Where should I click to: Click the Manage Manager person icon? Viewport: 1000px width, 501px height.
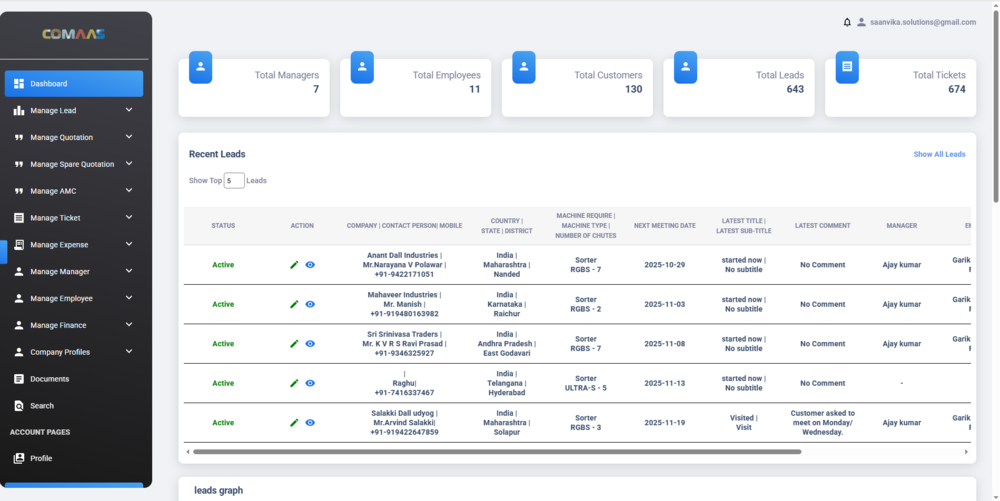point(19,272)
